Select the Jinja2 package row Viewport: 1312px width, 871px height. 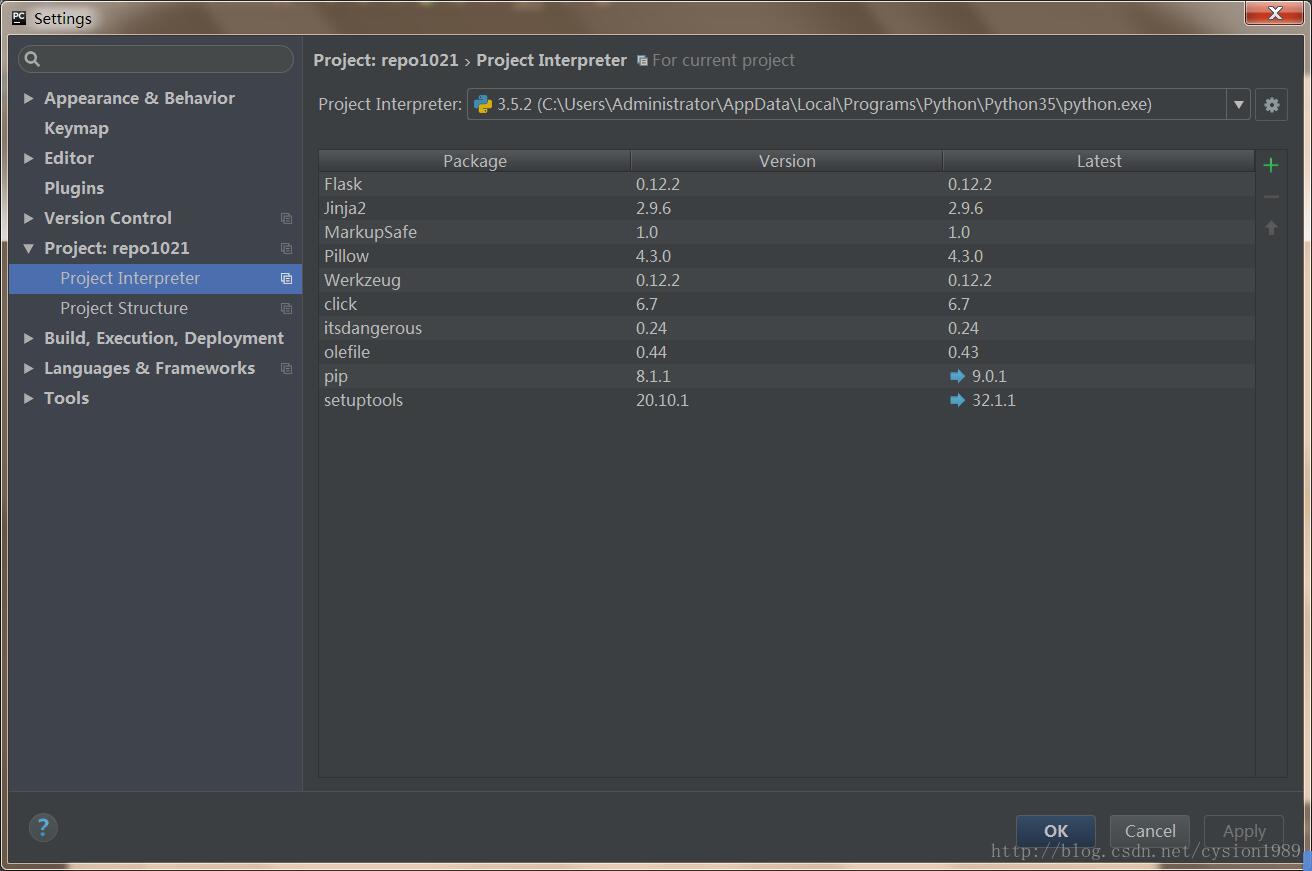[x=787, y=208]
